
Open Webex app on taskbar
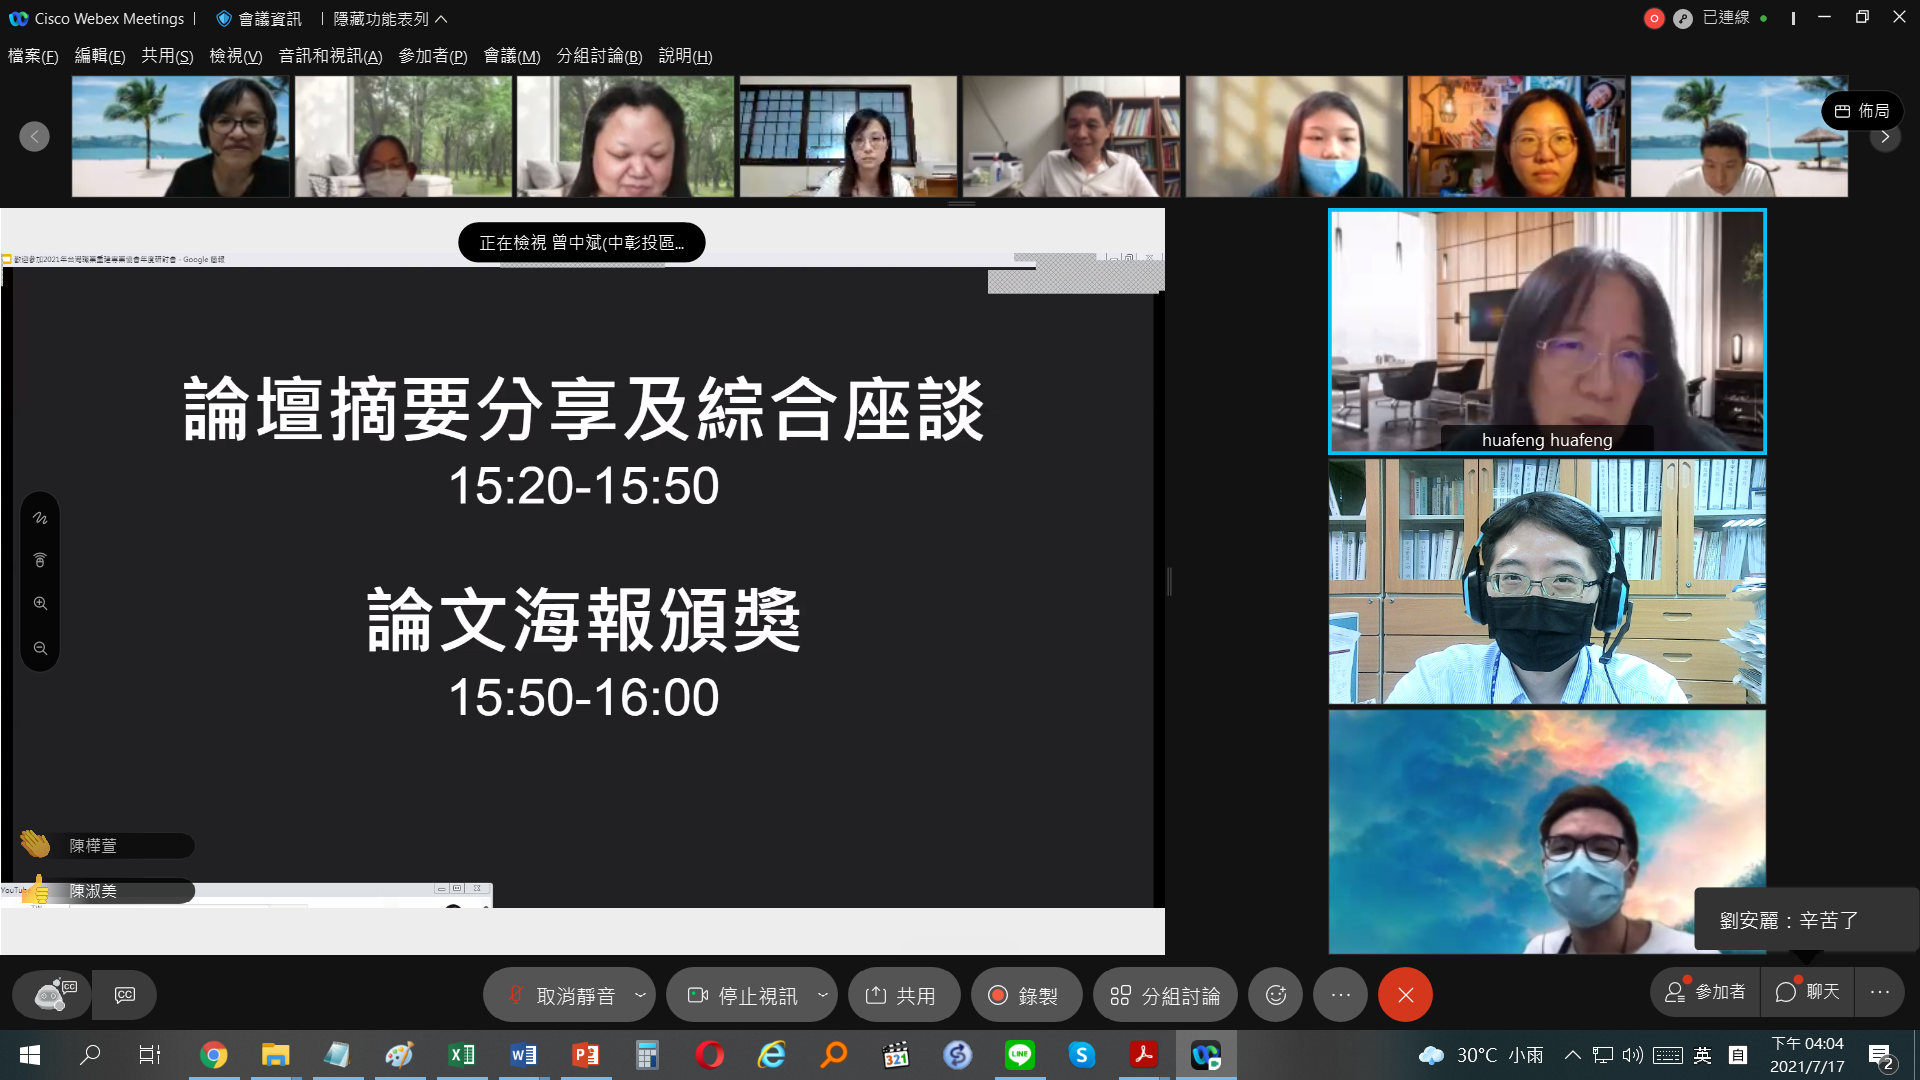click(x=1205, y=1055)
